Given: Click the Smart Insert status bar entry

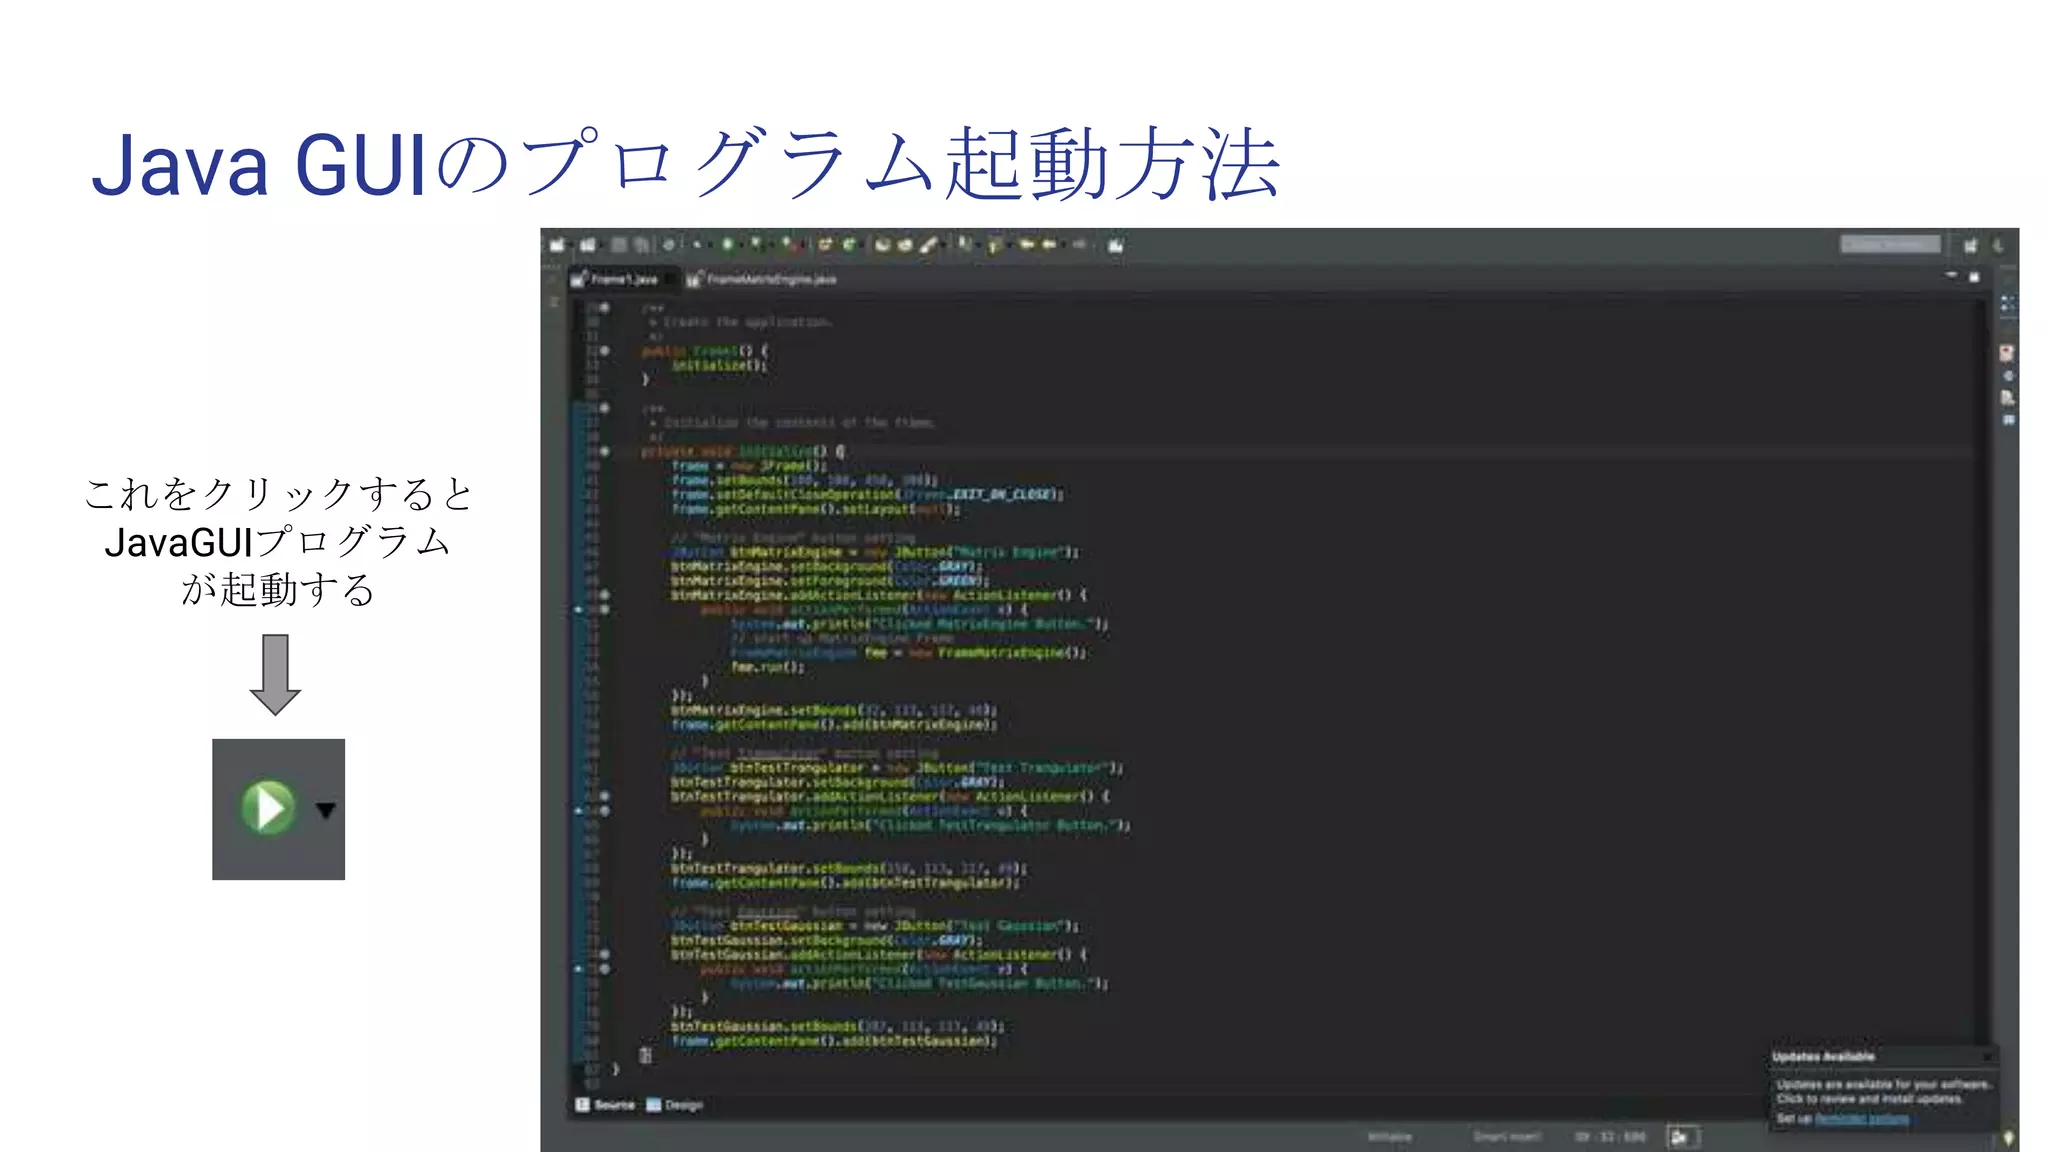Looking at the screenshot, I should [x=1507, y=1137].
